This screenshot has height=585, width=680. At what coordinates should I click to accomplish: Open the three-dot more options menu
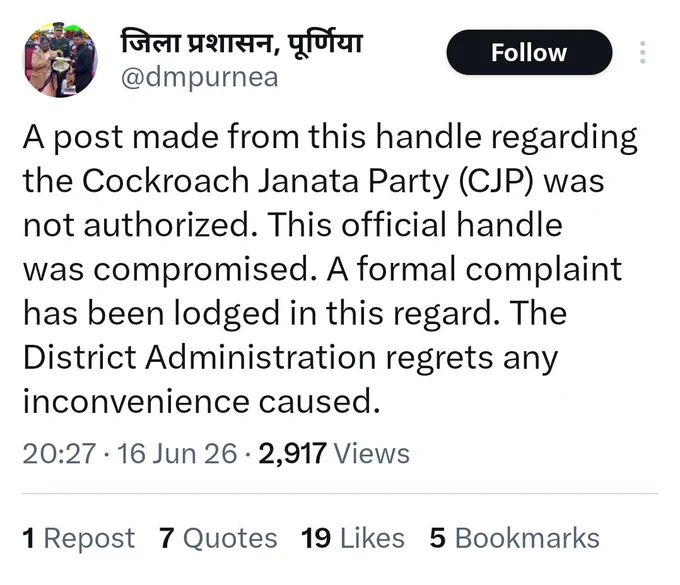coord(643,52)
